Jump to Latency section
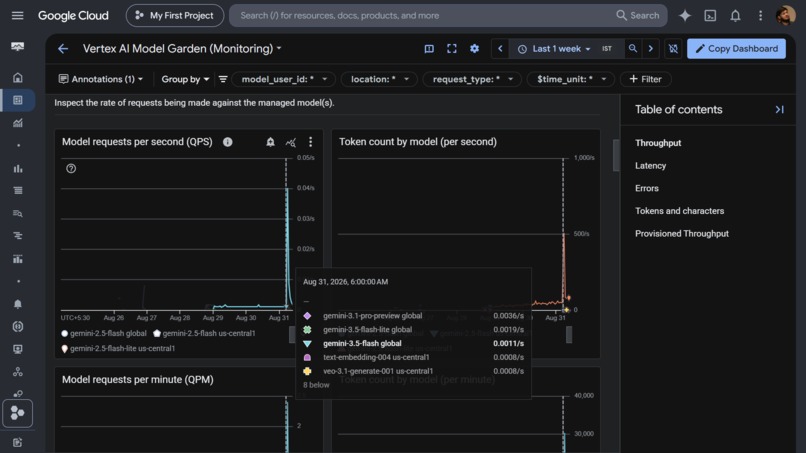The height and width of the screenshot is (453, 806). coord(650,166)
